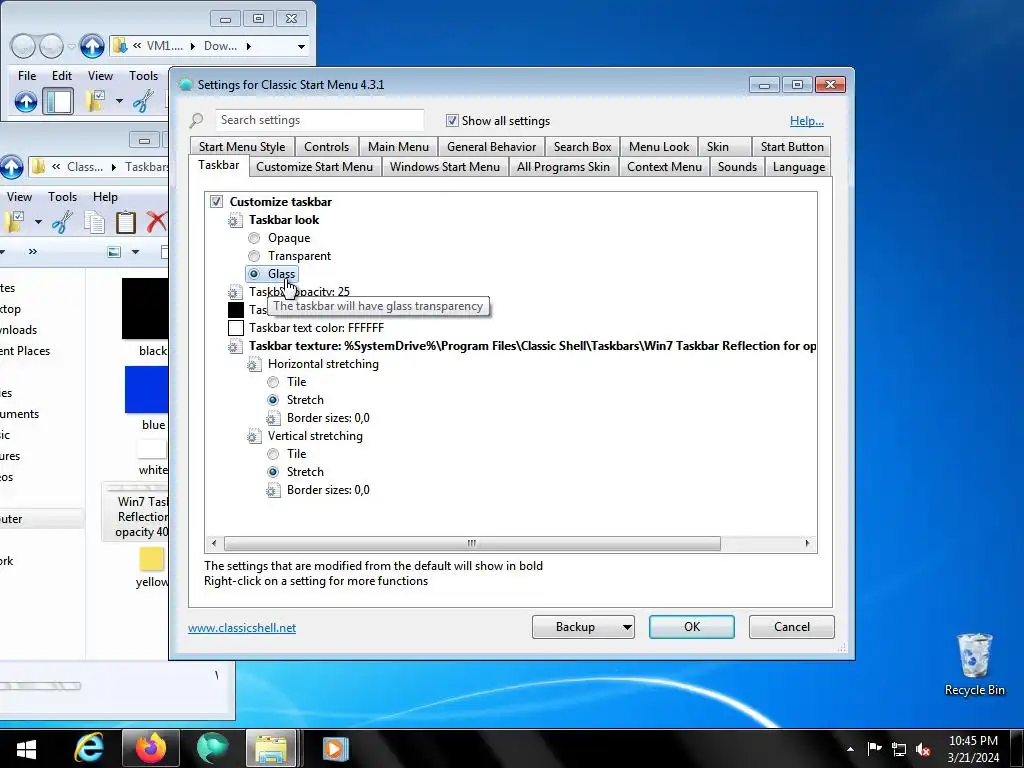This screenshot has height=768, width=1024.
Task: Click the red Delete icon in Explorer toolbar
Action: tap(157, 222)
